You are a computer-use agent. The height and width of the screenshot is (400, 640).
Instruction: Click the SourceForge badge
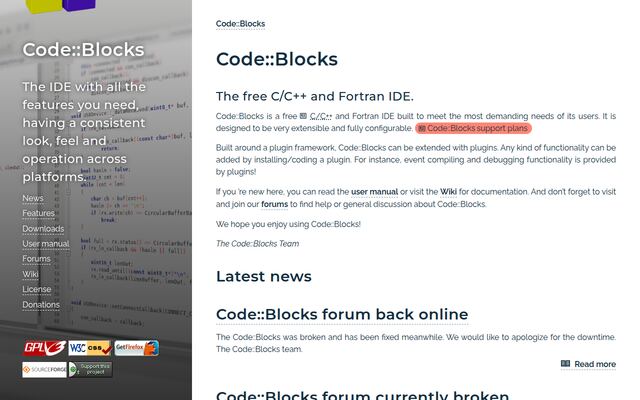click(x=44, y=369)
